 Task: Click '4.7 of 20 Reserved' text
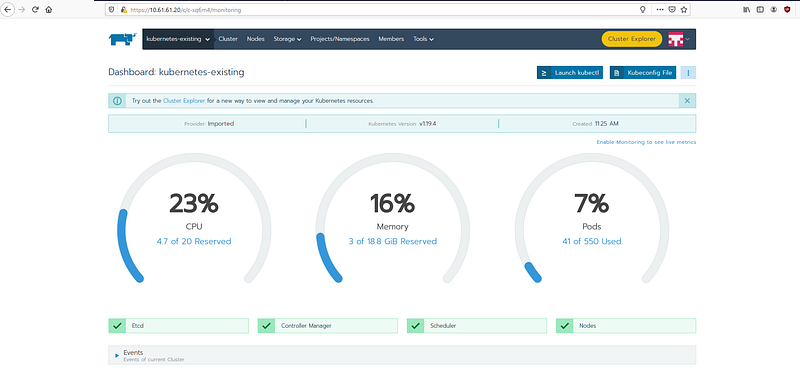[x=194, y=241]
